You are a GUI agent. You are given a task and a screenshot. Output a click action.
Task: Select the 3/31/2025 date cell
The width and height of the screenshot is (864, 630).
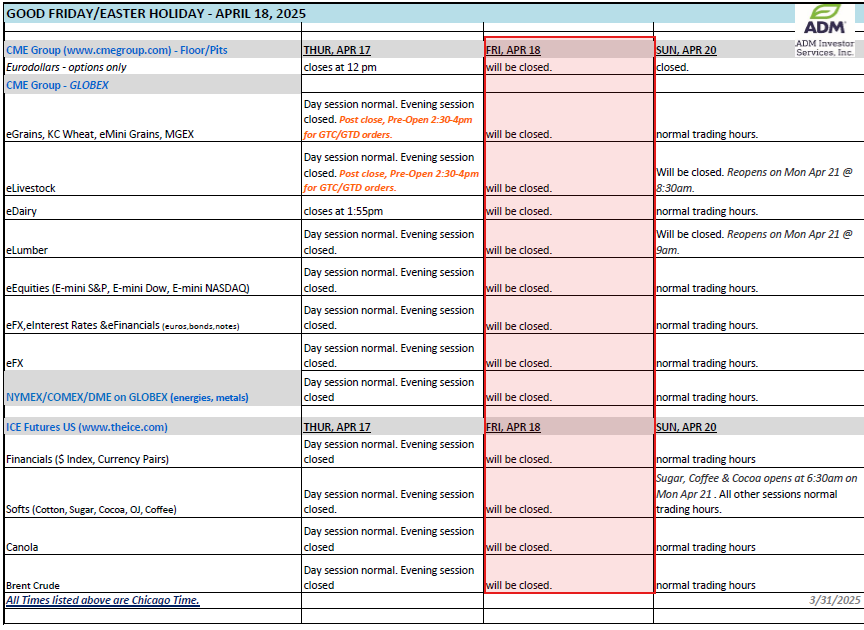[834, 600]
